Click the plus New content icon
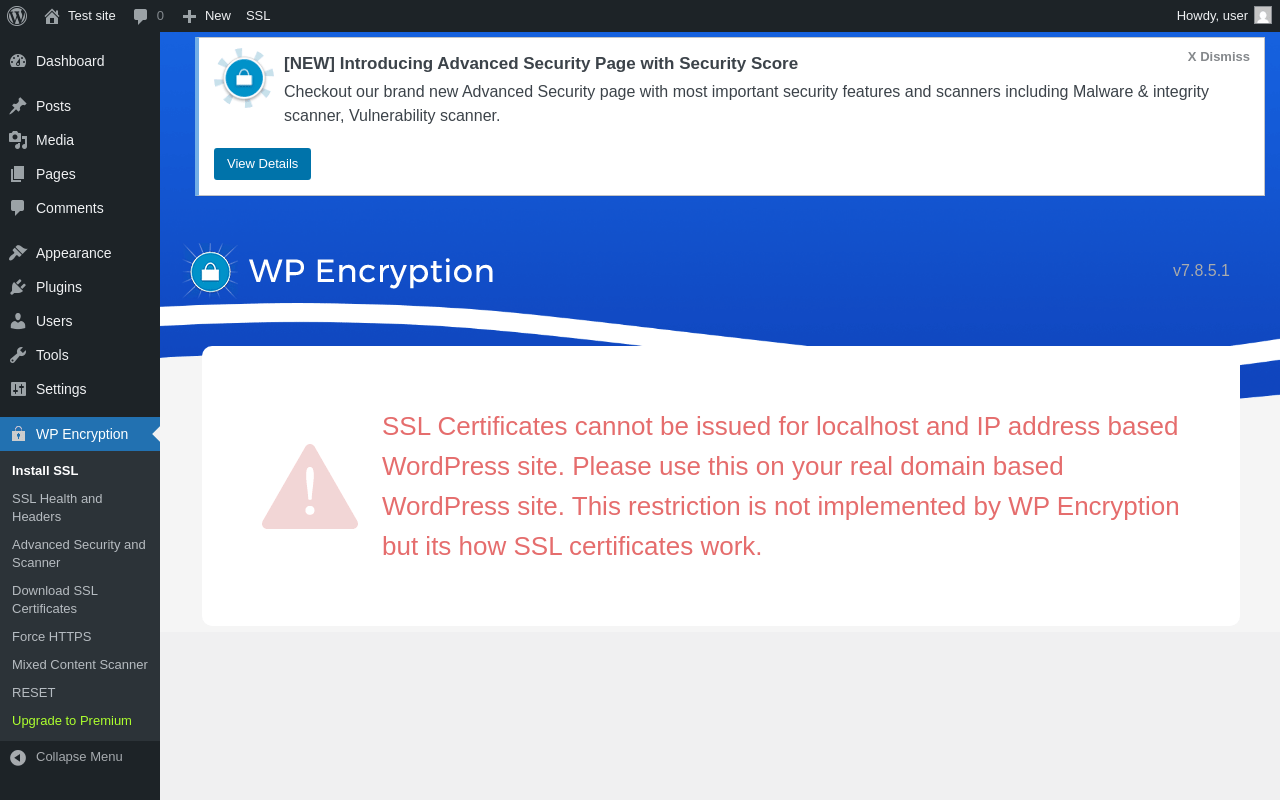Viewport: 1280px width, 800px height. pos(189,16)
